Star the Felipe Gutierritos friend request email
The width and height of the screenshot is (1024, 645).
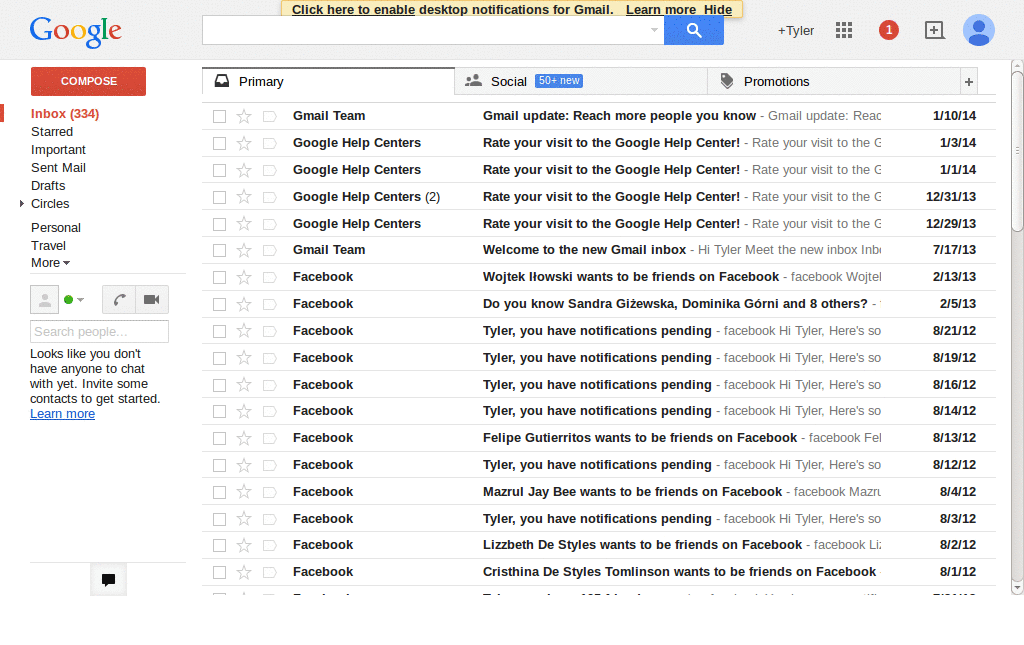click(x=244, y=438)
